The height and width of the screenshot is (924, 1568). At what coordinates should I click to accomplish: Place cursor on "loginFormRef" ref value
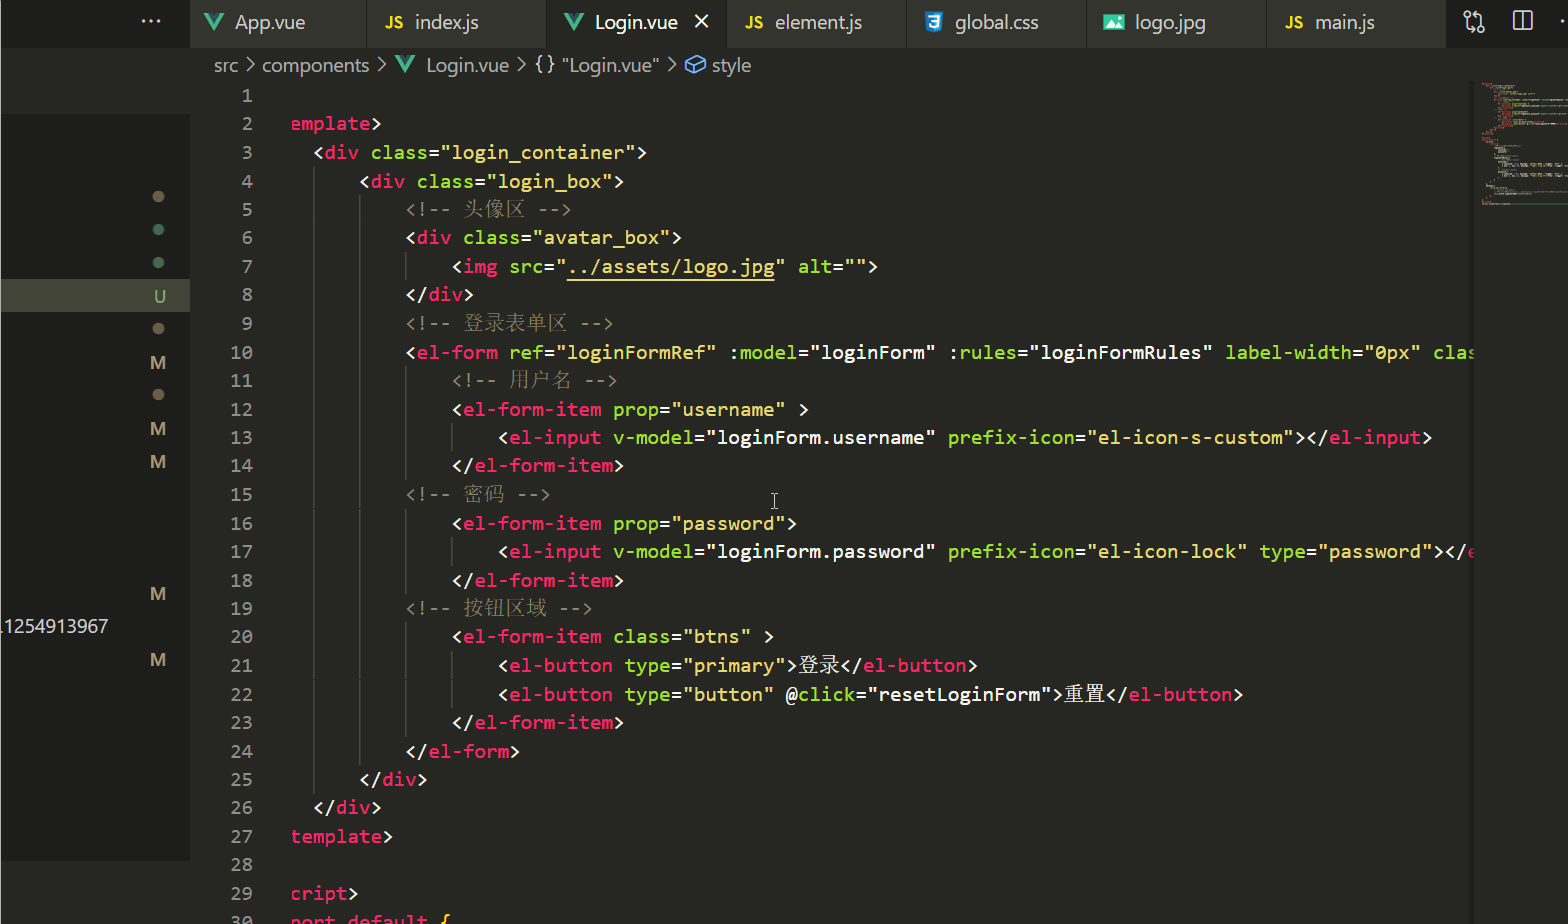[x=636, y=353]
